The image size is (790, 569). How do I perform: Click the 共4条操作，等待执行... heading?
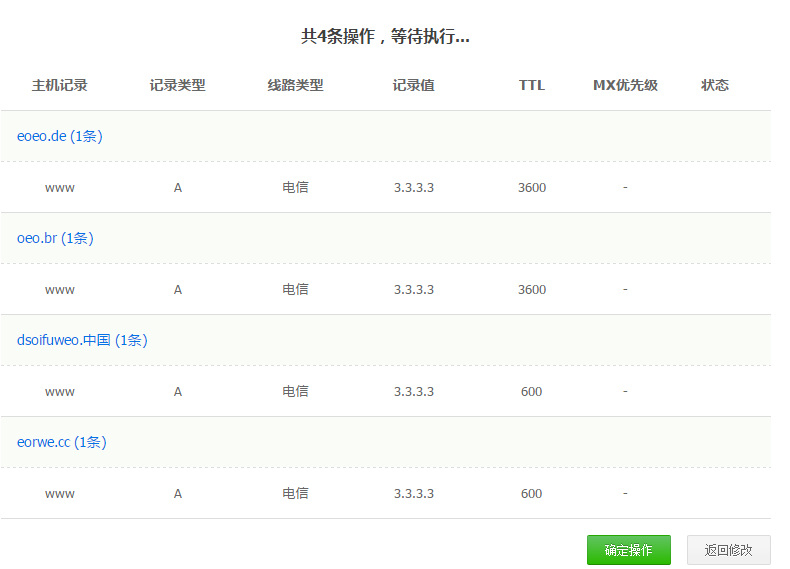(385, 36)
